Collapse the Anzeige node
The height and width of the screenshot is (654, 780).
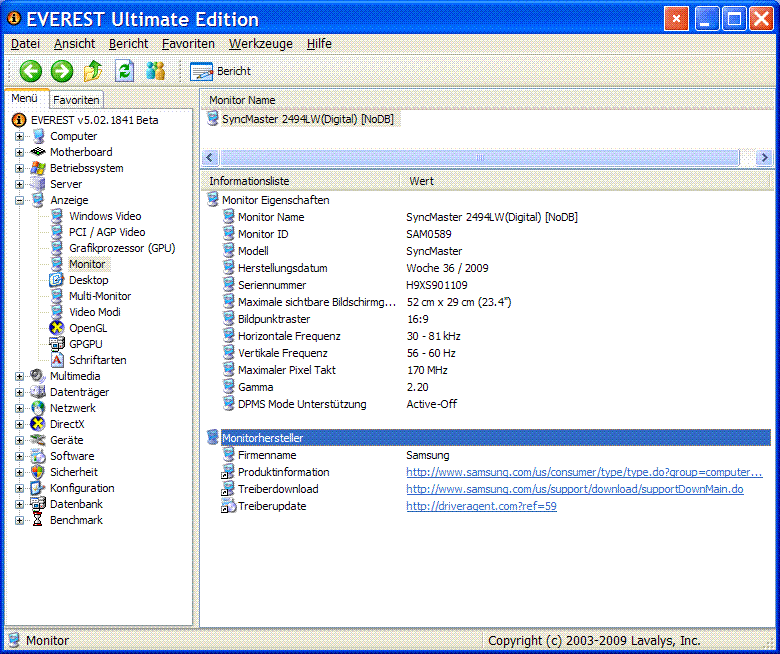pyautogui.click(x=19, y=200)
